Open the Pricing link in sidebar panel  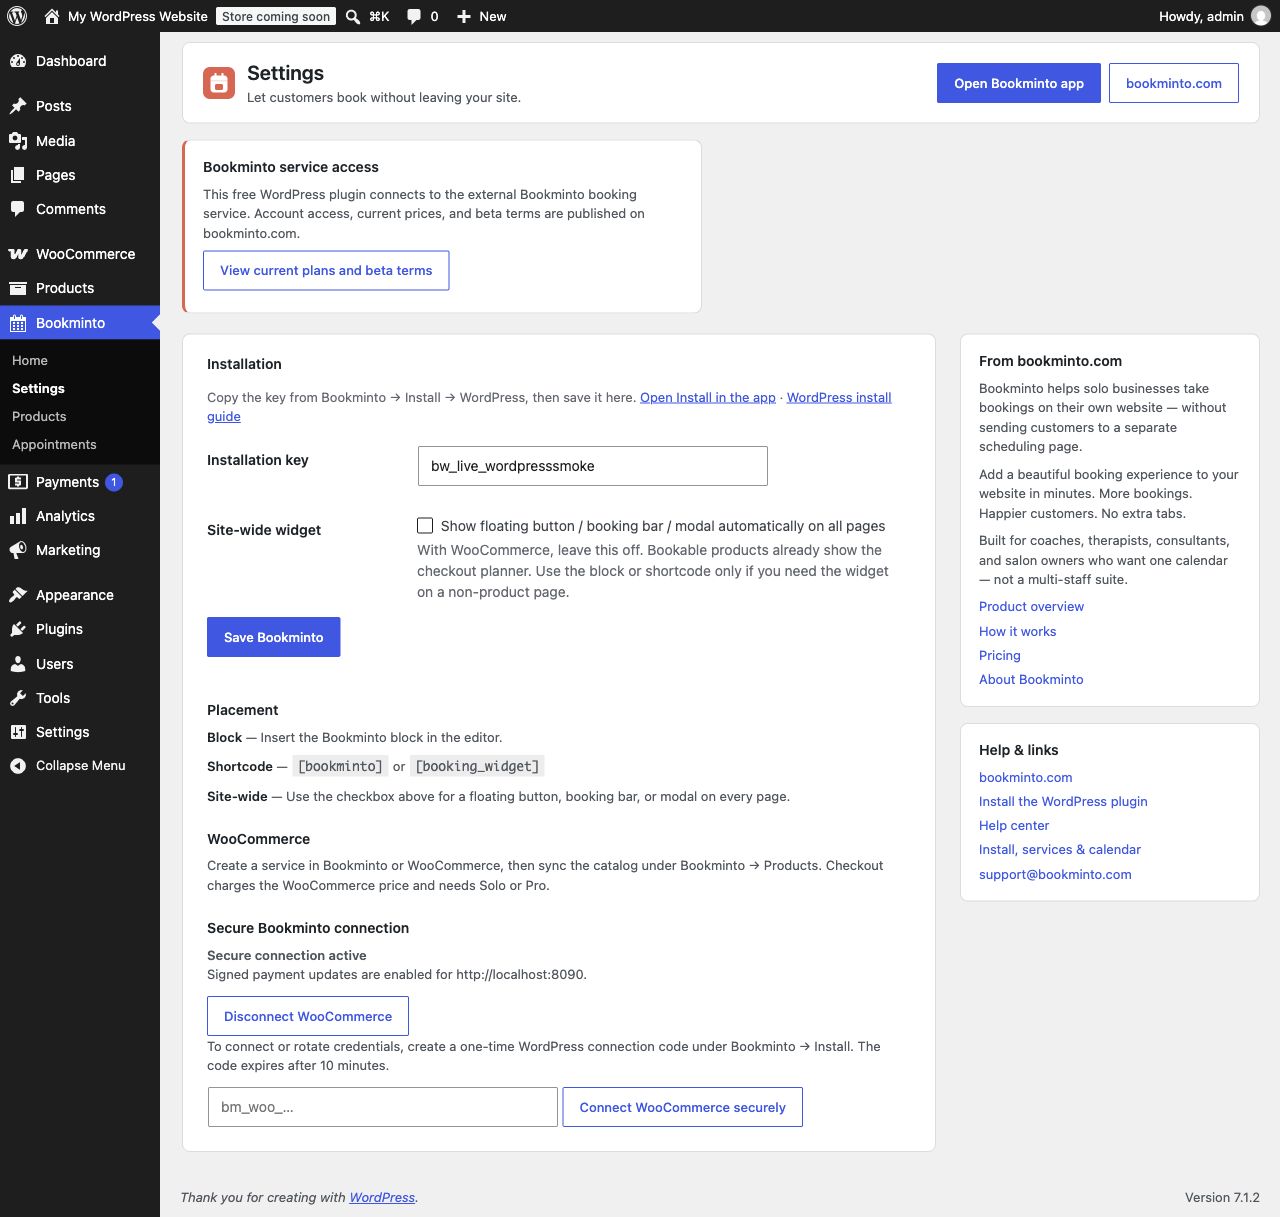tap(1000, 655)
